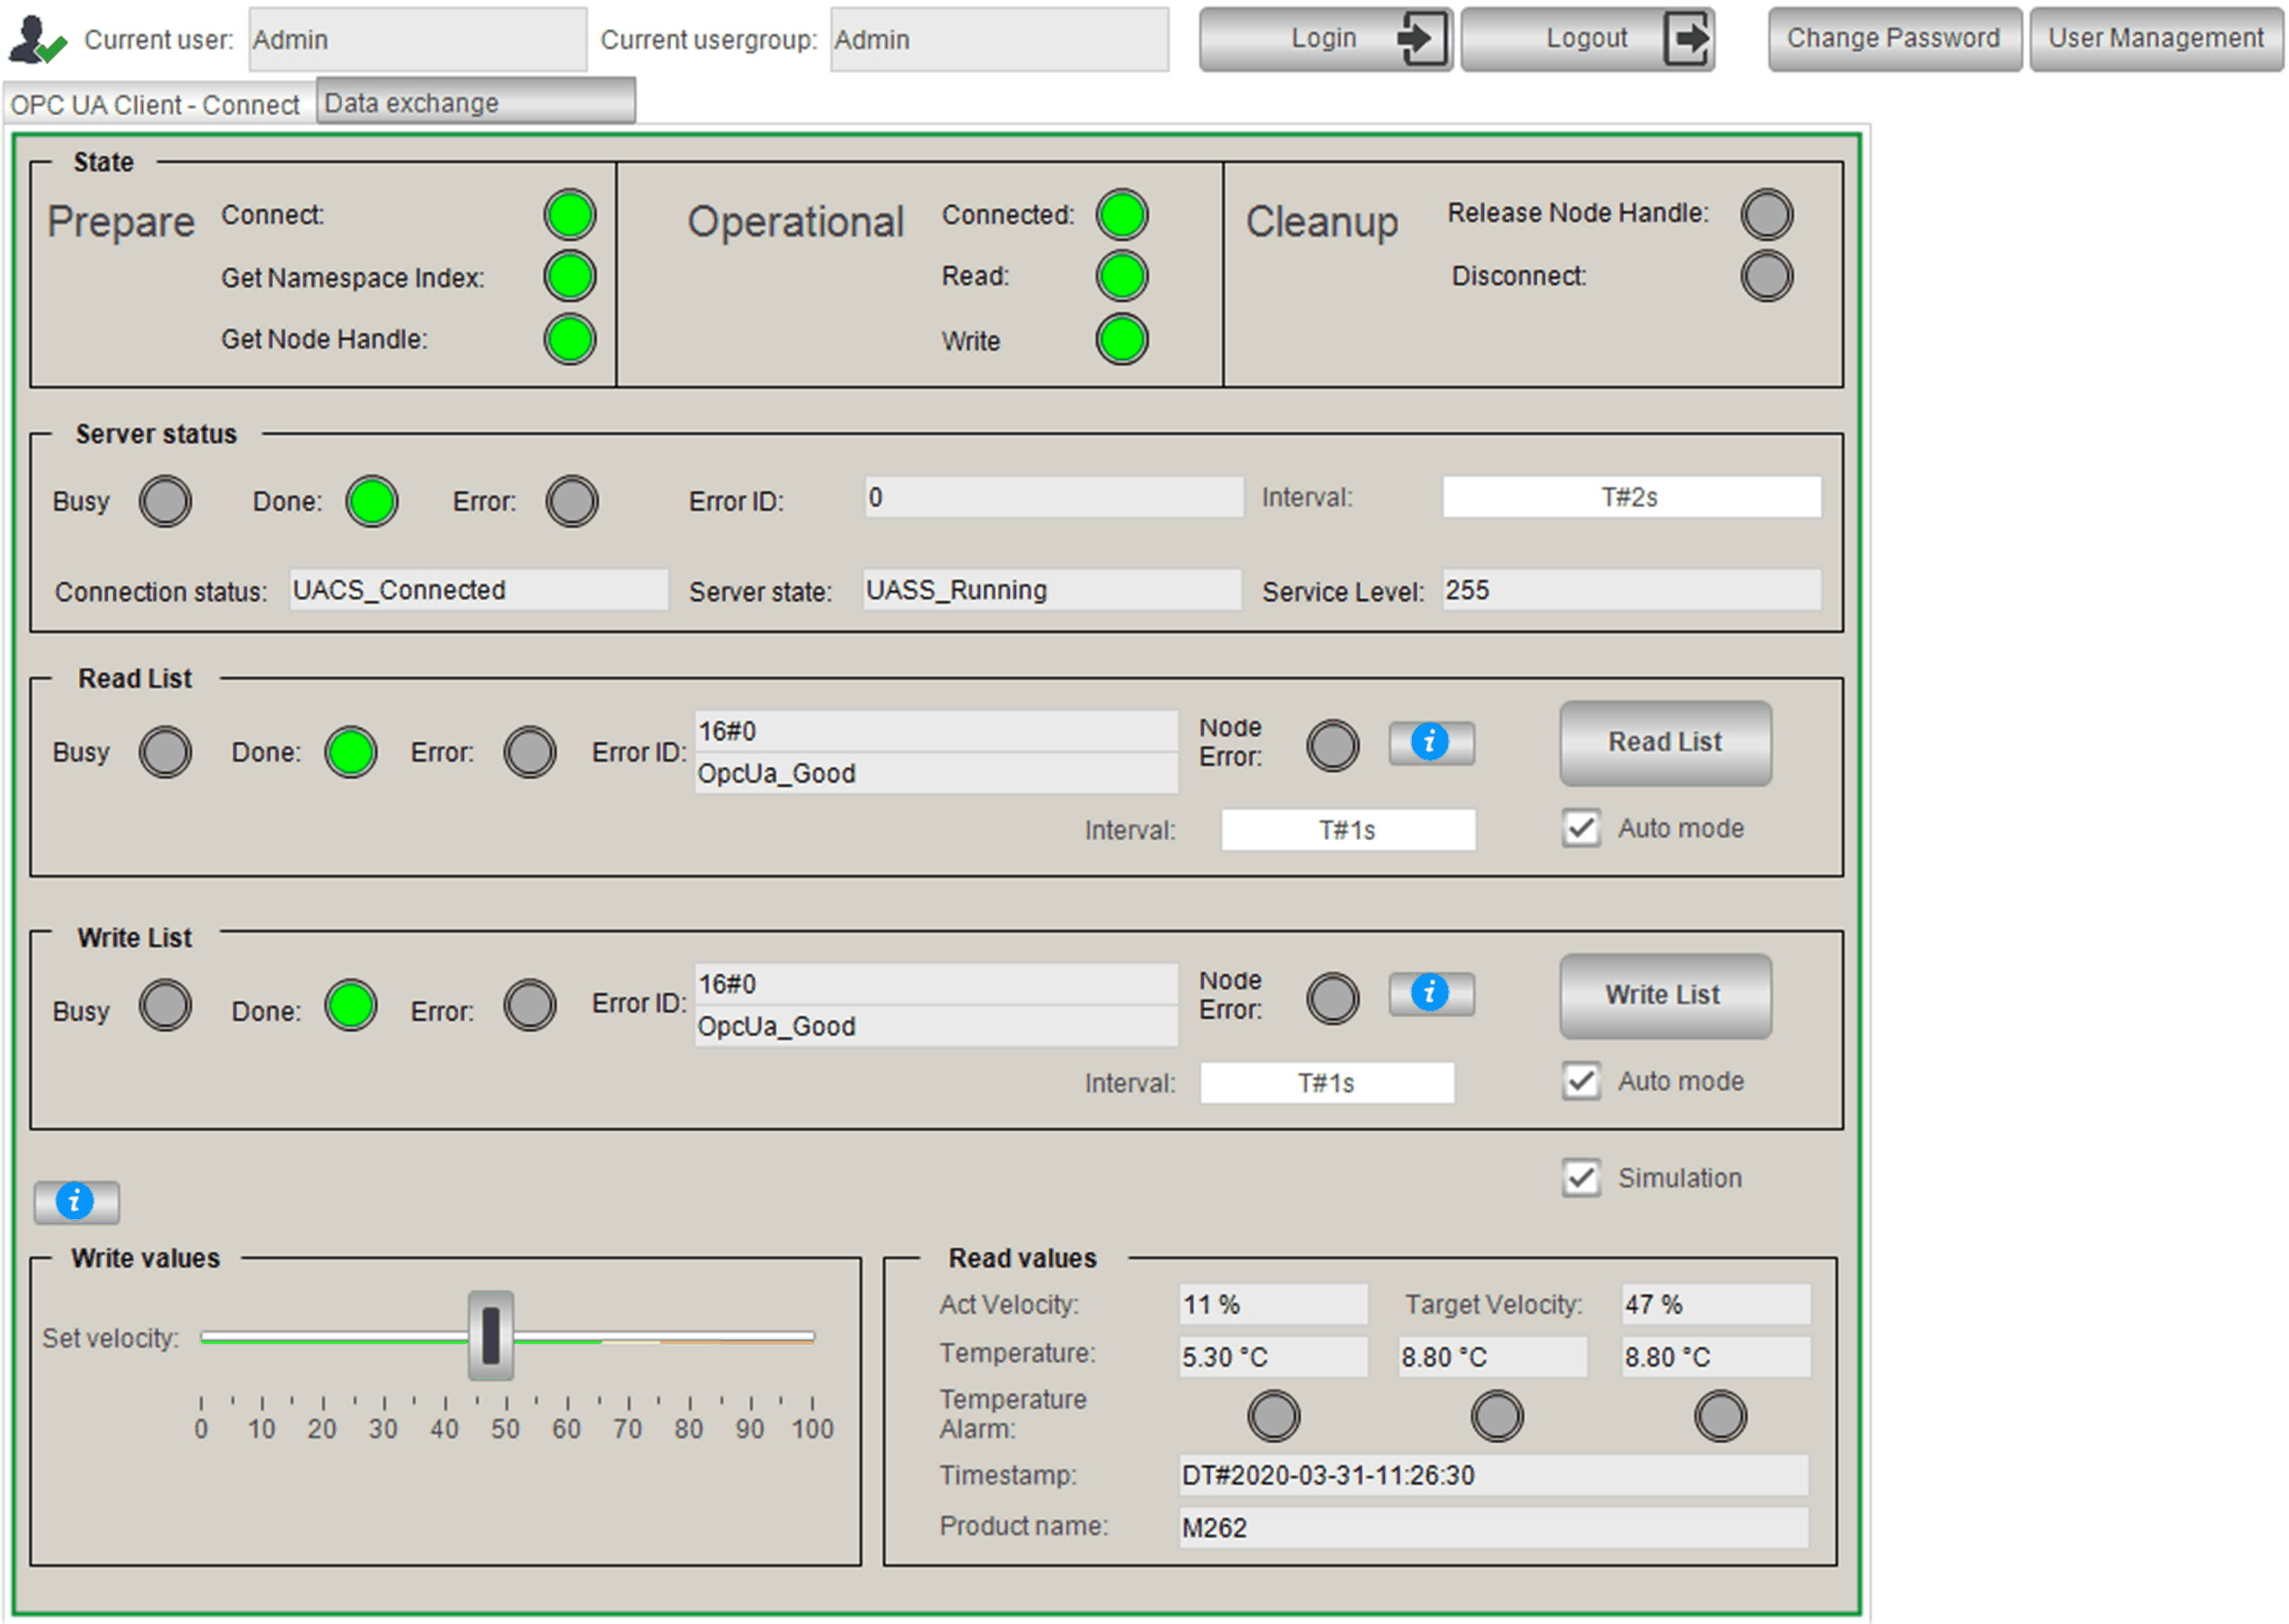Click the Change Password button
Viewport: 2289px width, 1624px height.
[1893, 39]
